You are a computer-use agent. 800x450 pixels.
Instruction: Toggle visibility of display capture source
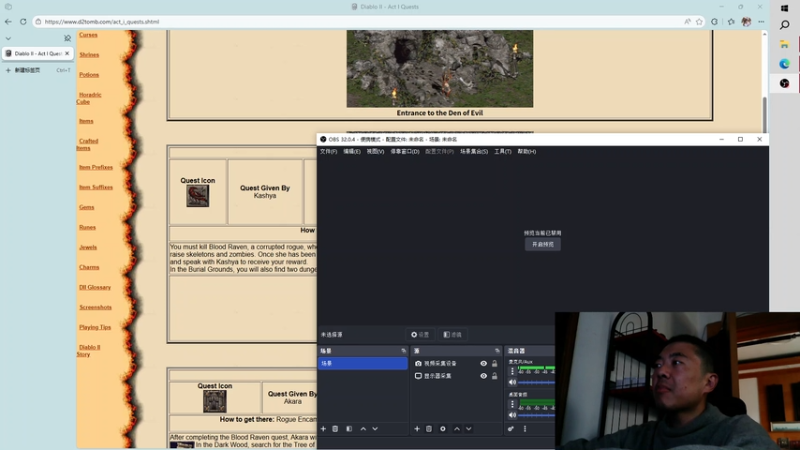coord(483,376)
